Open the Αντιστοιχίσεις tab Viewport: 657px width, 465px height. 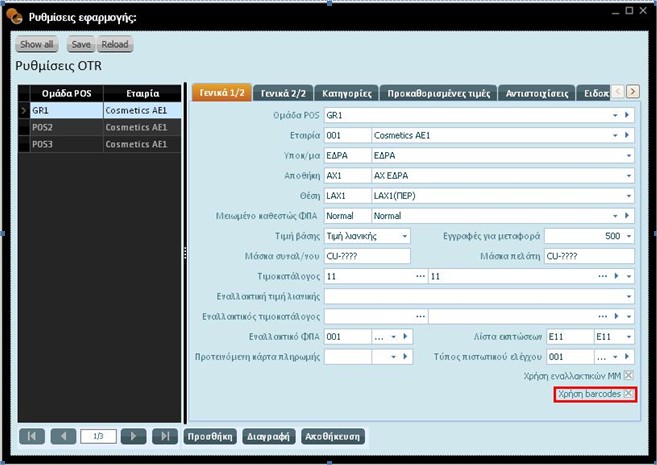(537, 93)
